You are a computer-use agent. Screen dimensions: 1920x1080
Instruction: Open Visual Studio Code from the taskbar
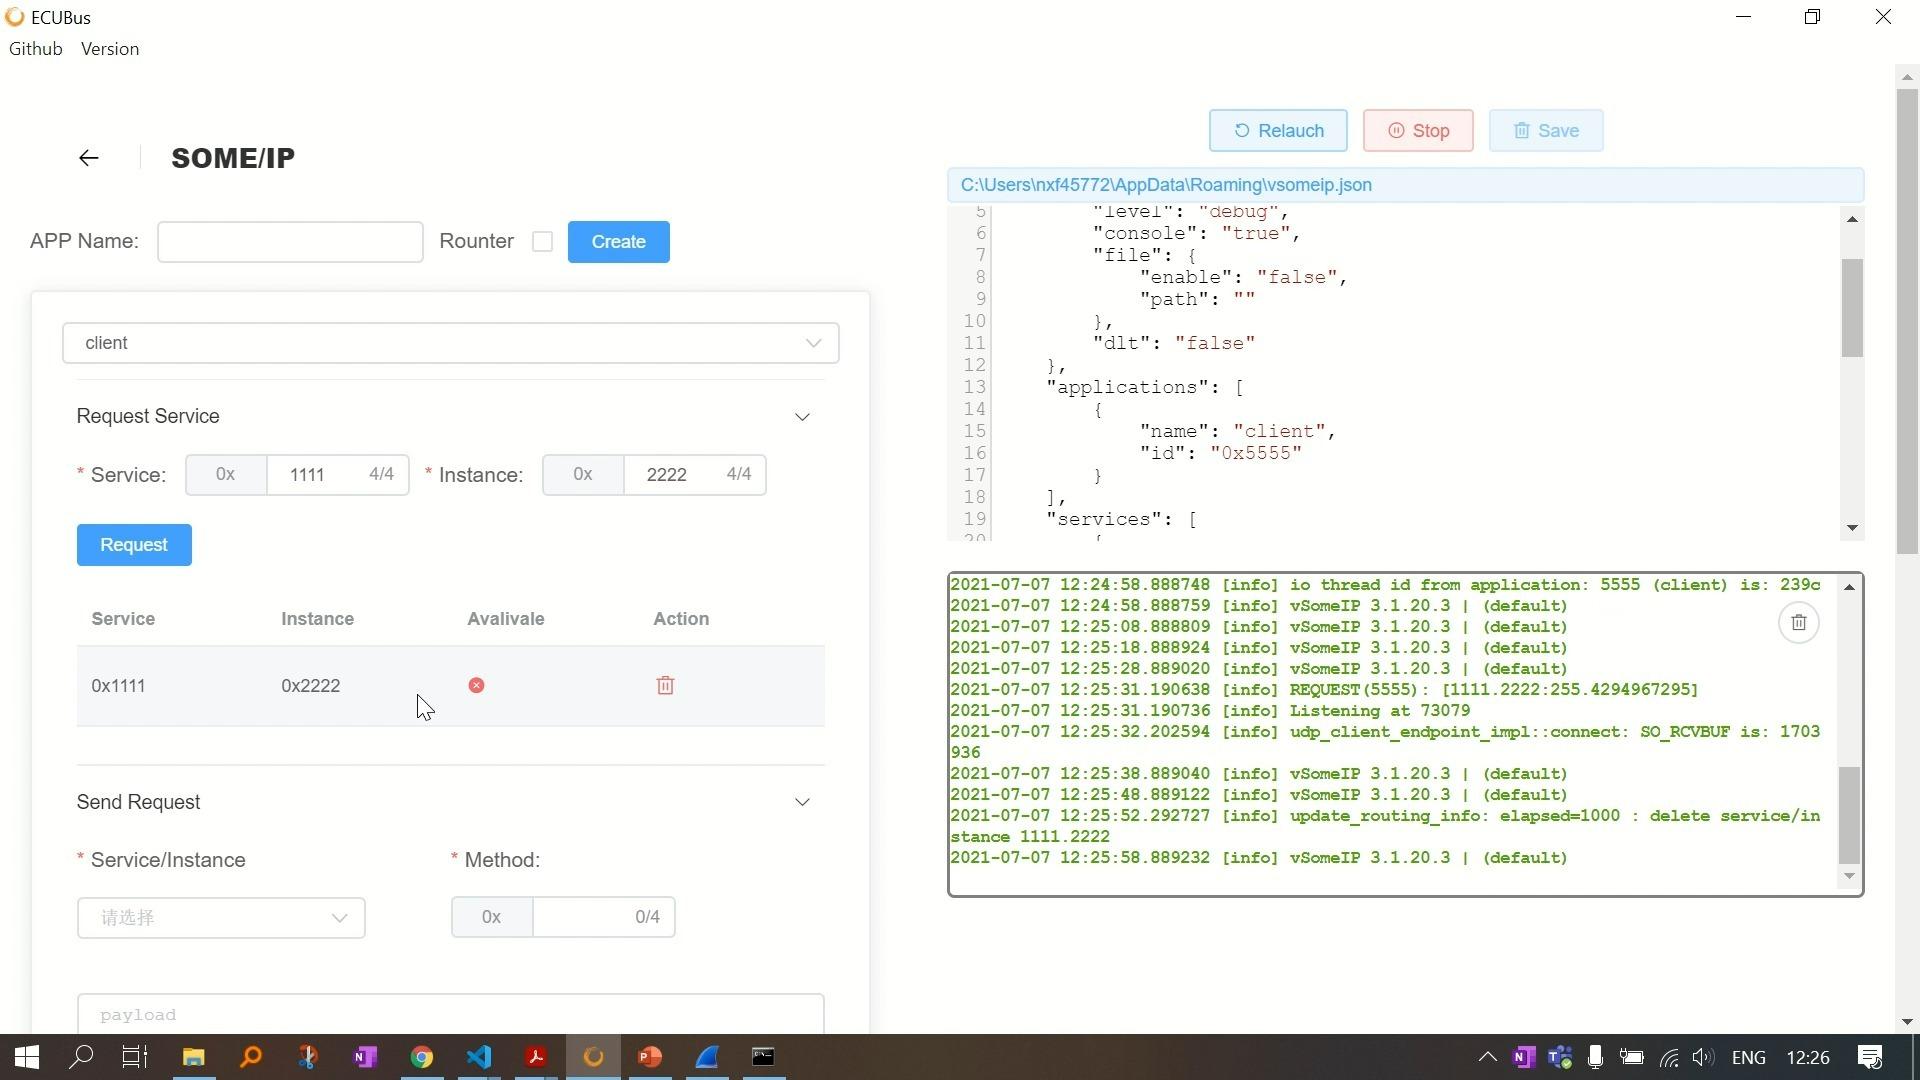click(x=479, y=1057)
